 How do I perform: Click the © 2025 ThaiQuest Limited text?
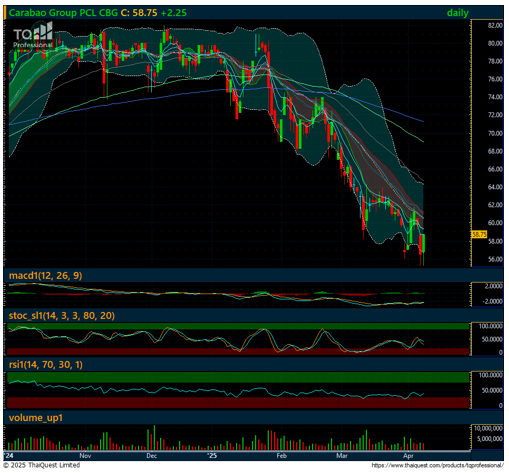coord(42,465)
